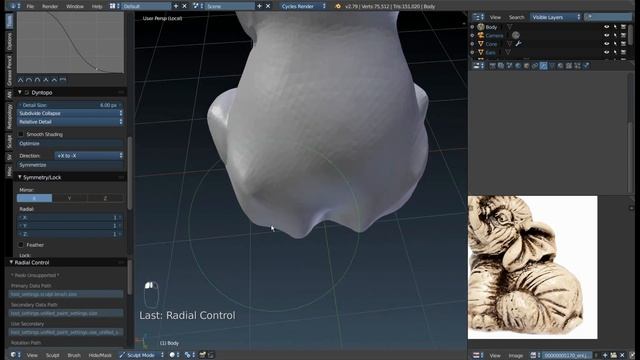The width and height of the screenshot is (640, 360).
Task: Open the screen layout browse icon
Action: tap(115, 6)
